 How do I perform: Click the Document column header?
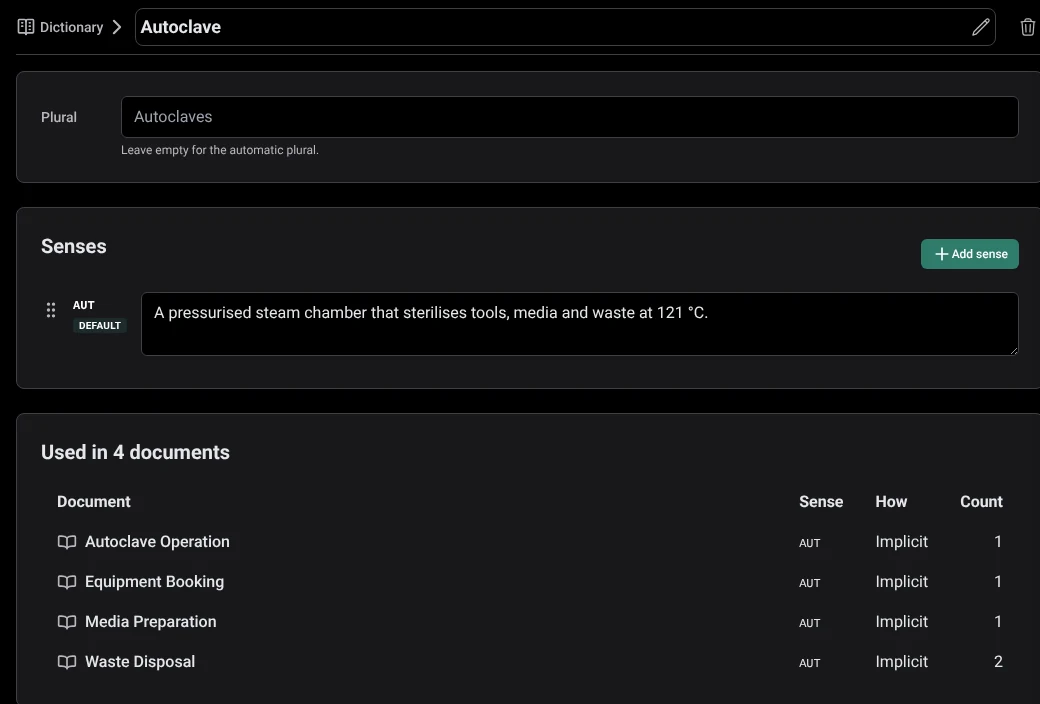tap(94, 502)
